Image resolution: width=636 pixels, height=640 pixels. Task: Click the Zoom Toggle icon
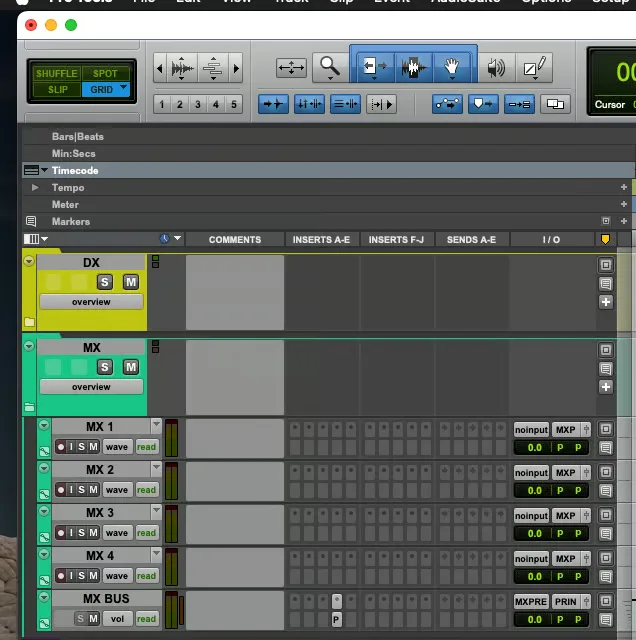click(291, 68)
